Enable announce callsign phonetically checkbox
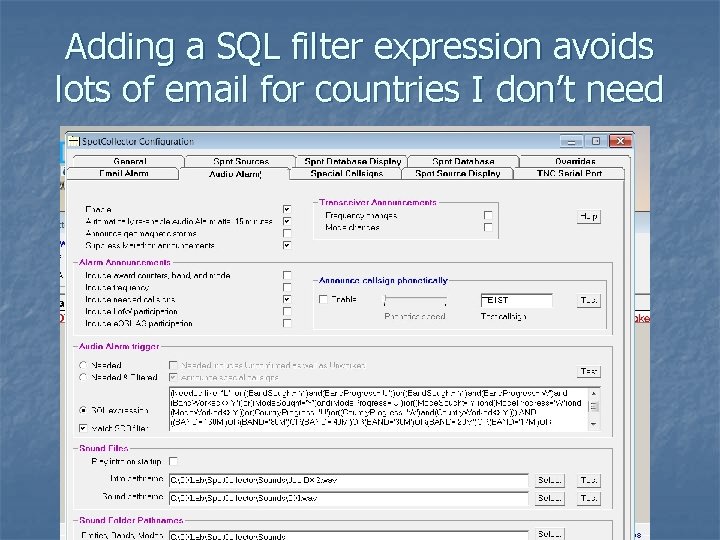This screenshot has width=720, height=540. point(323,299)
